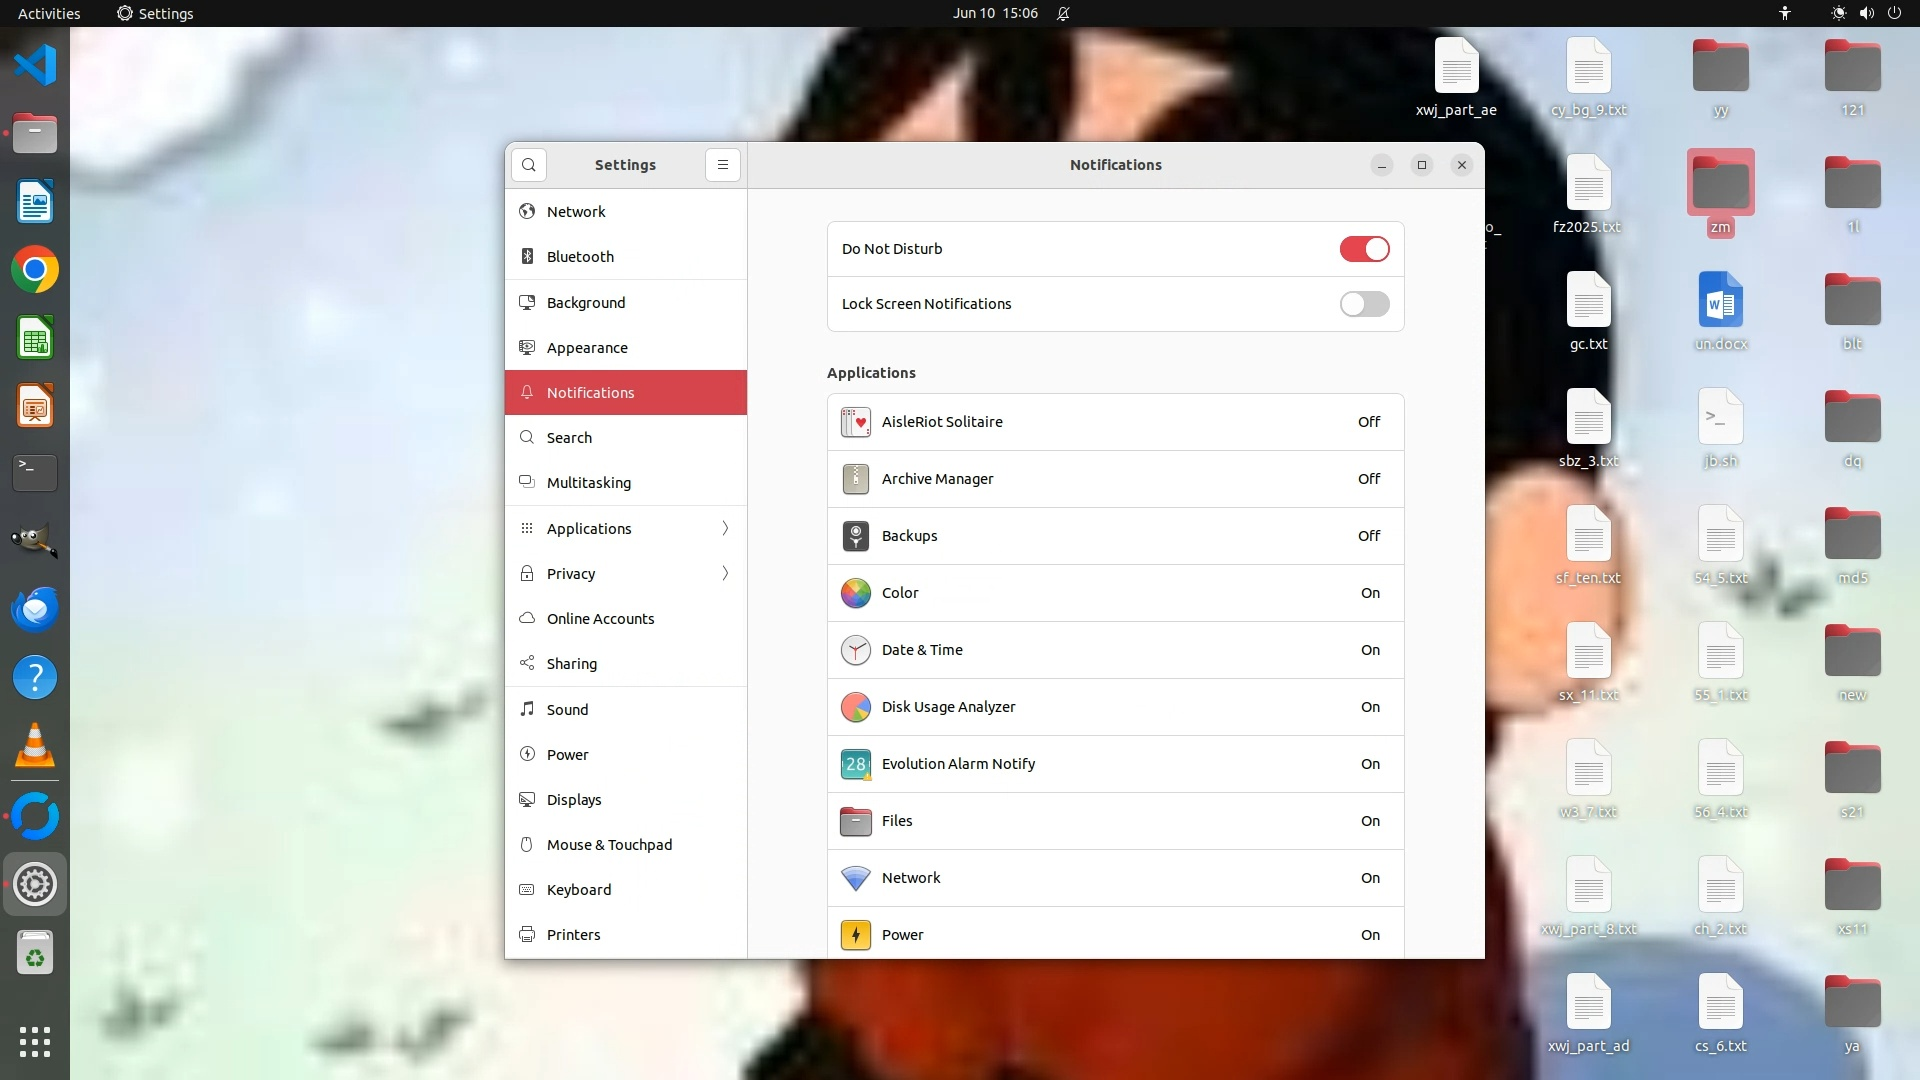
Task: Expand the Privacy sidebar chevron
Action: coord(725,574)
